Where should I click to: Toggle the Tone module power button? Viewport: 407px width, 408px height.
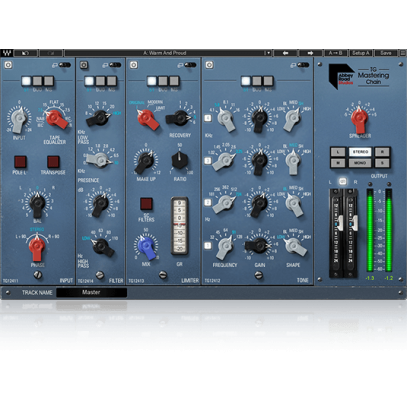(209, 65)
